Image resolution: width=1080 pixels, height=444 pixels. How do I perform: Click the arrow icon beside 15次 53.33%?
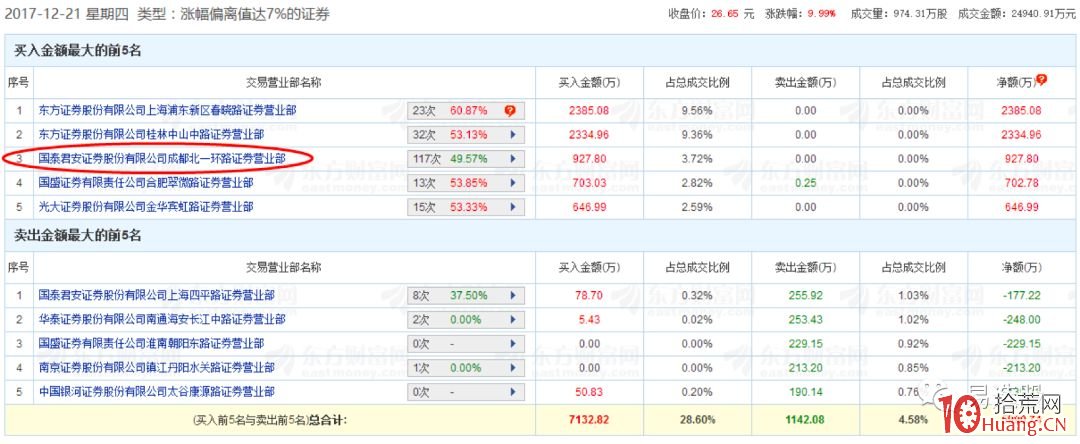(x=513, y=207)
